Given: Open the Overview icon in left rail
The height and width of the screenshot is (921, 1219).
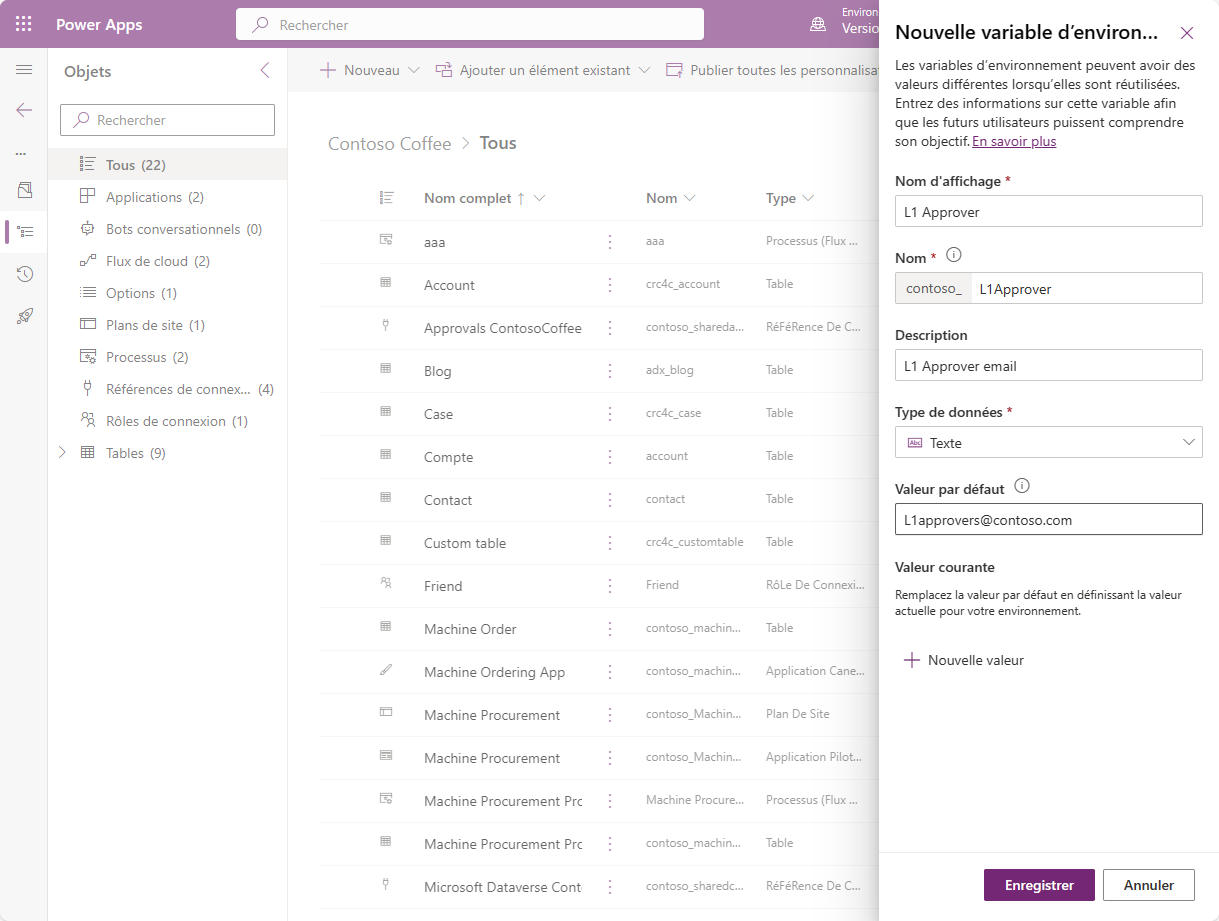Looking at the screenshot, I should (24, 190).
